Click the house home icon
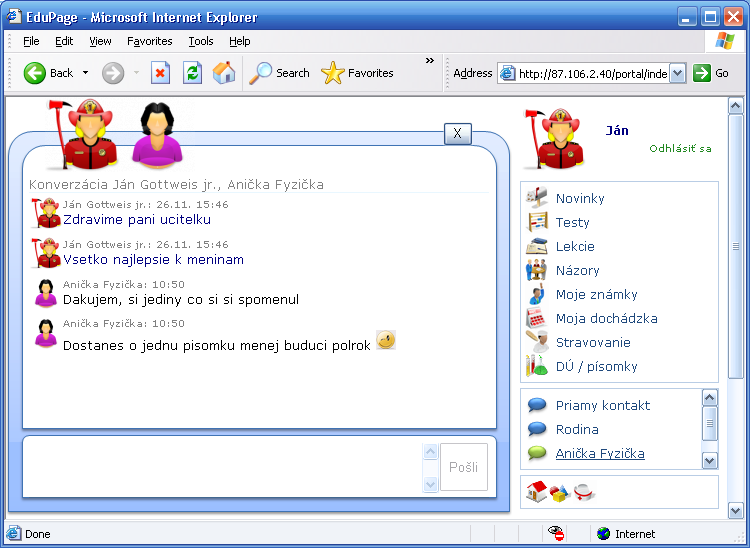 (537, 491)
